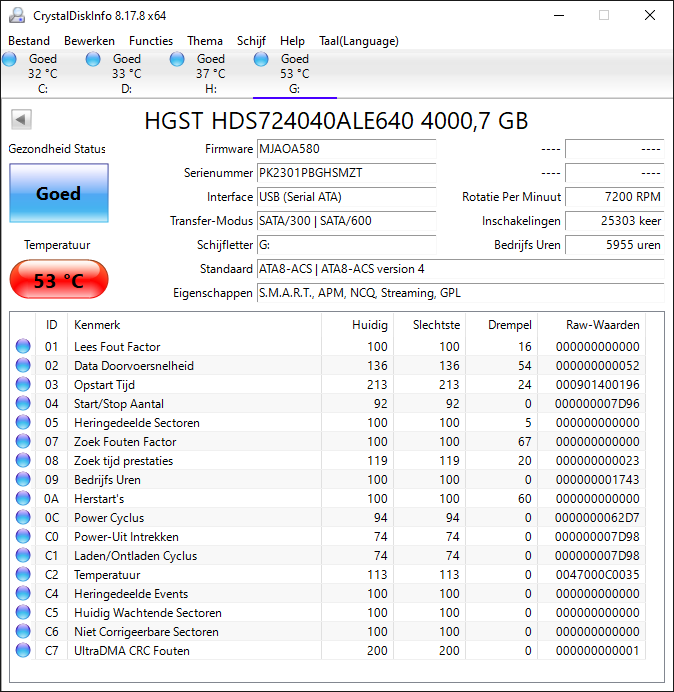Click the previous disk arrow button
The image size is (674, 692).
tap(21, 119)
